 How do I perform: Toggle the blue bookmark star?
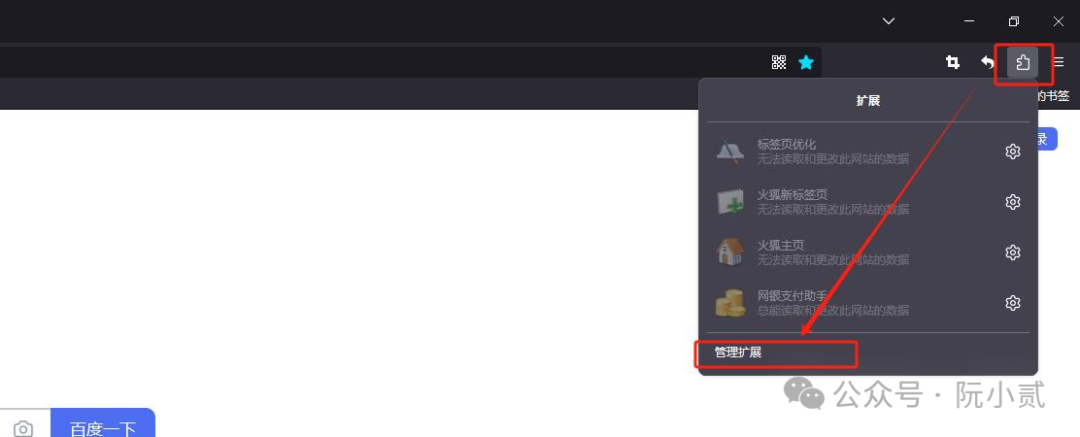pyautogui.click(x=806, y=63)
